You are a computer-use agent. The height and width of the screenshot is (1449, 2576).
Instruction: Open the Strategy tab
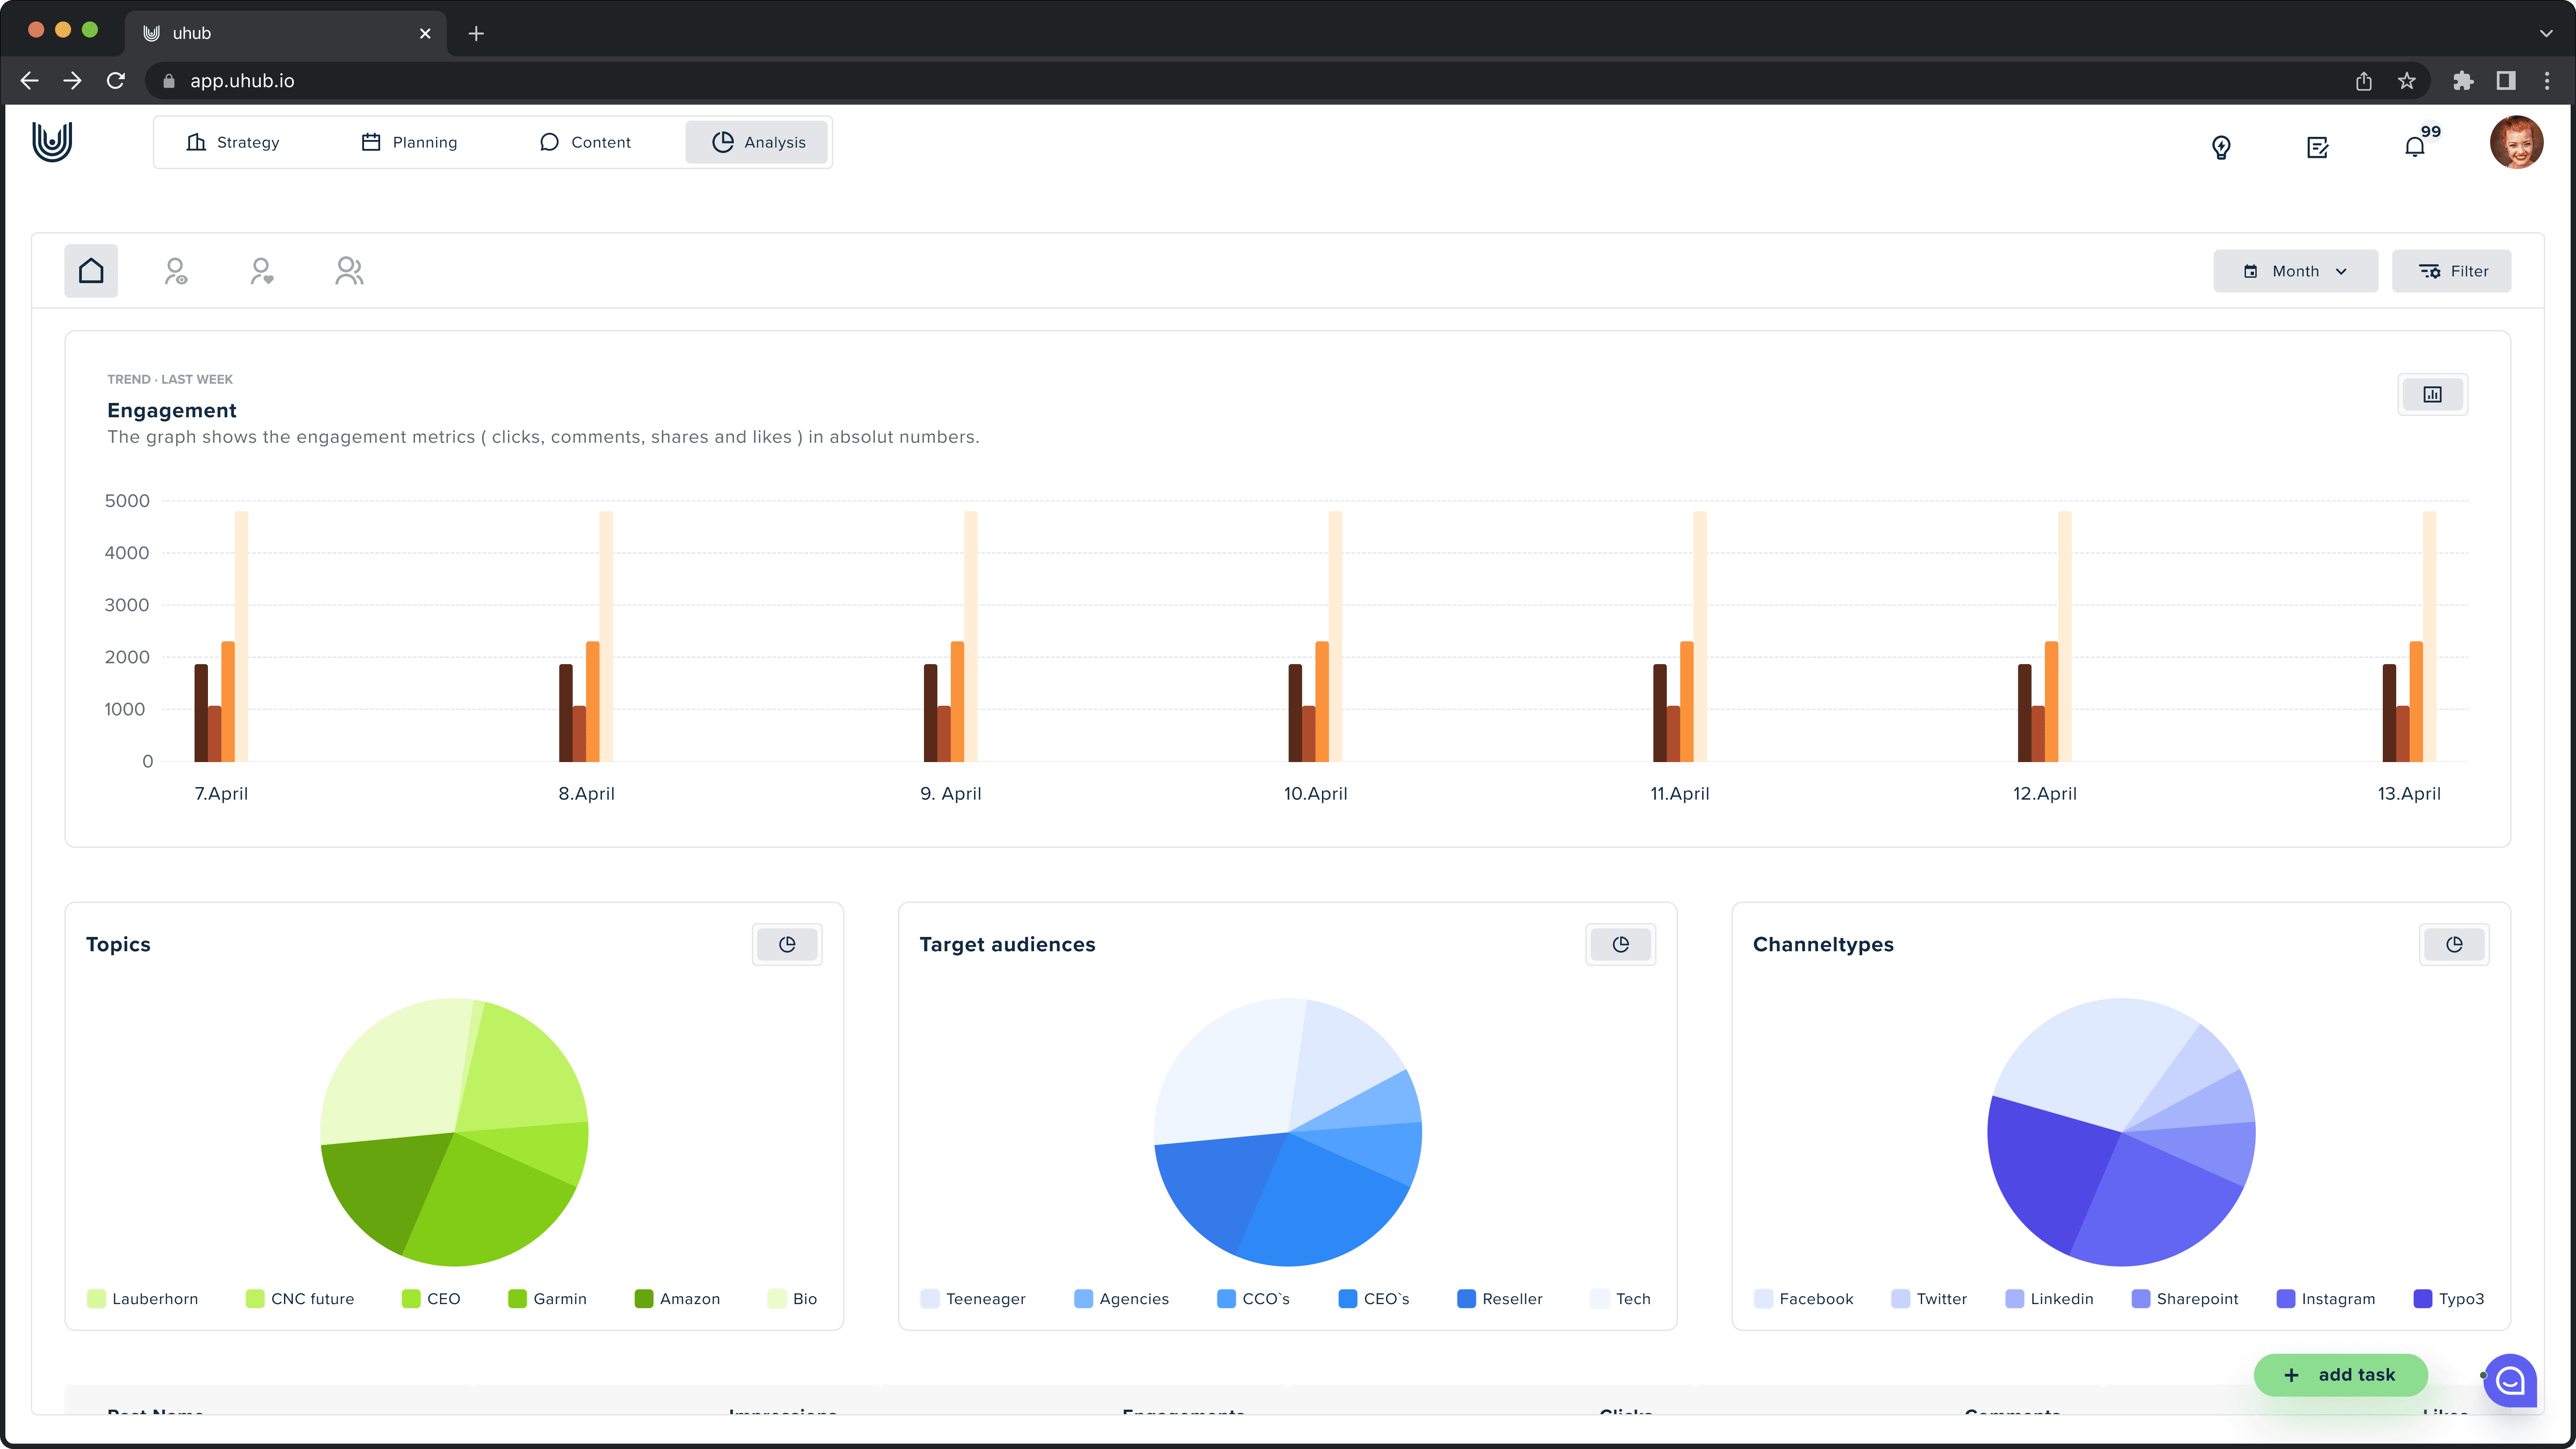point(233,142)
